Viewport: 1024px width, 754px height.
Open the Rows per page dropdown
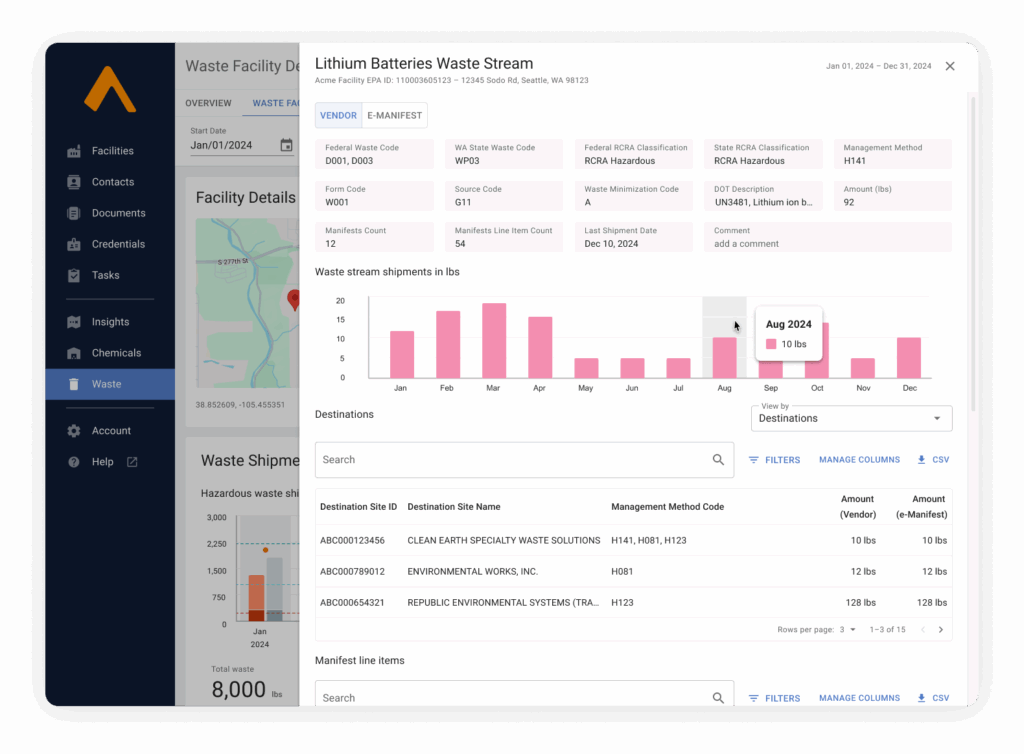[847, 630]
